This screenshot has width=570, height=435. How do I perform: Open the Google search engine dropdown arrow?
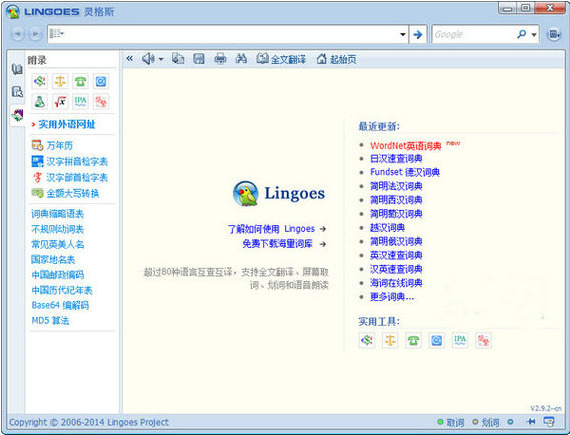pos(534,35)
